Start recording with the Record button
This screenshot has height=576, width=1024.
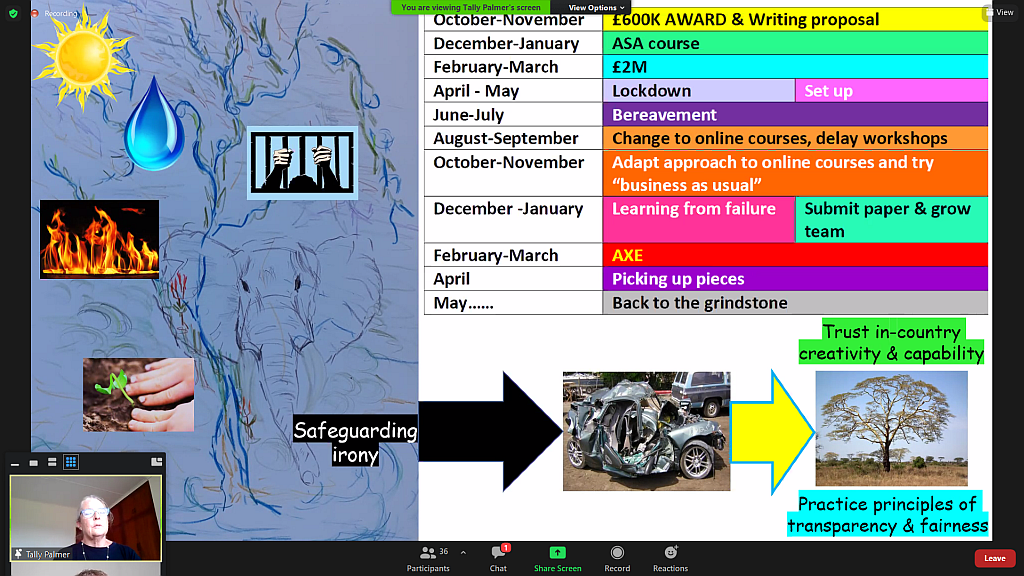click(616, 559)
